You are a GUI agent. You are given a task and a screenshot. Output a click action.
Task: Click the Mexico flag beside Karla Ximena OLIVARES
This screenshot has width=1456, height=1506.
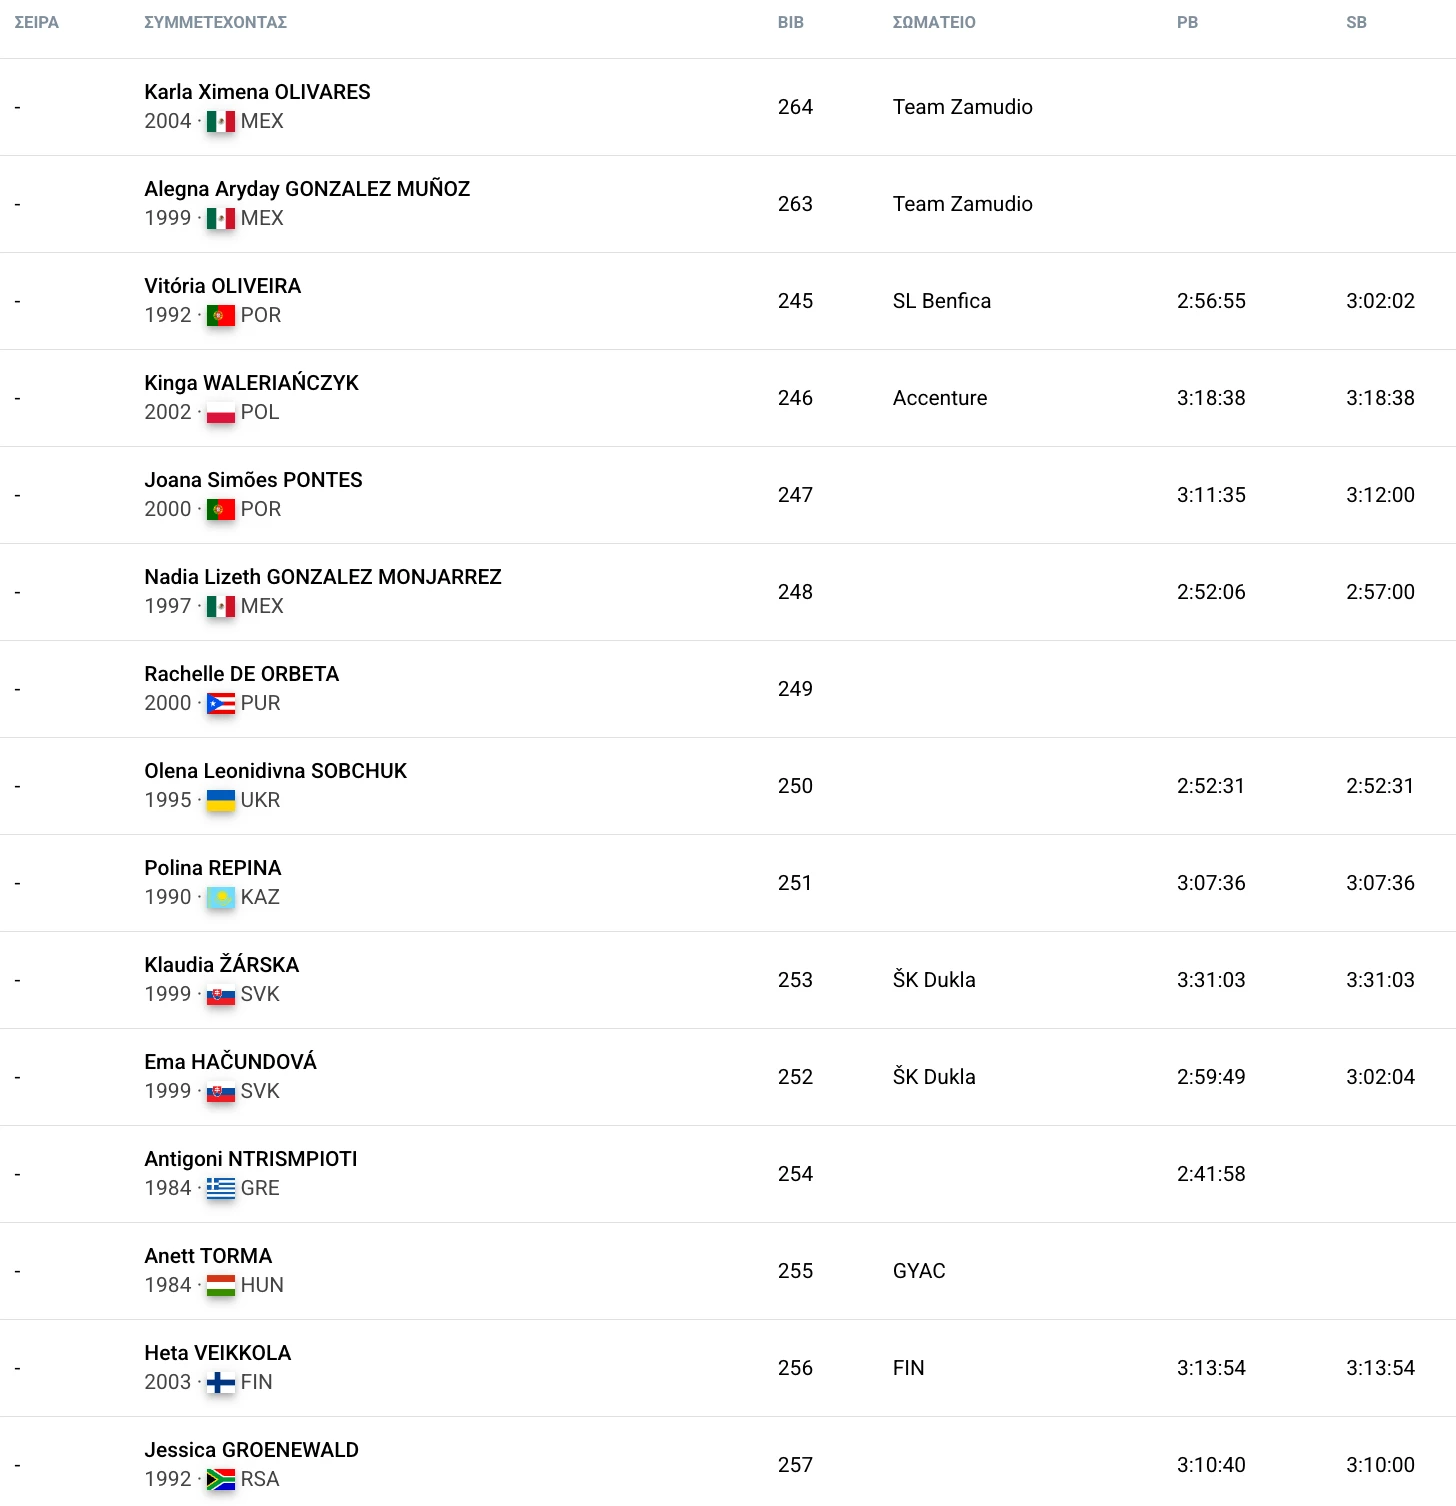(x=221, y=122)
